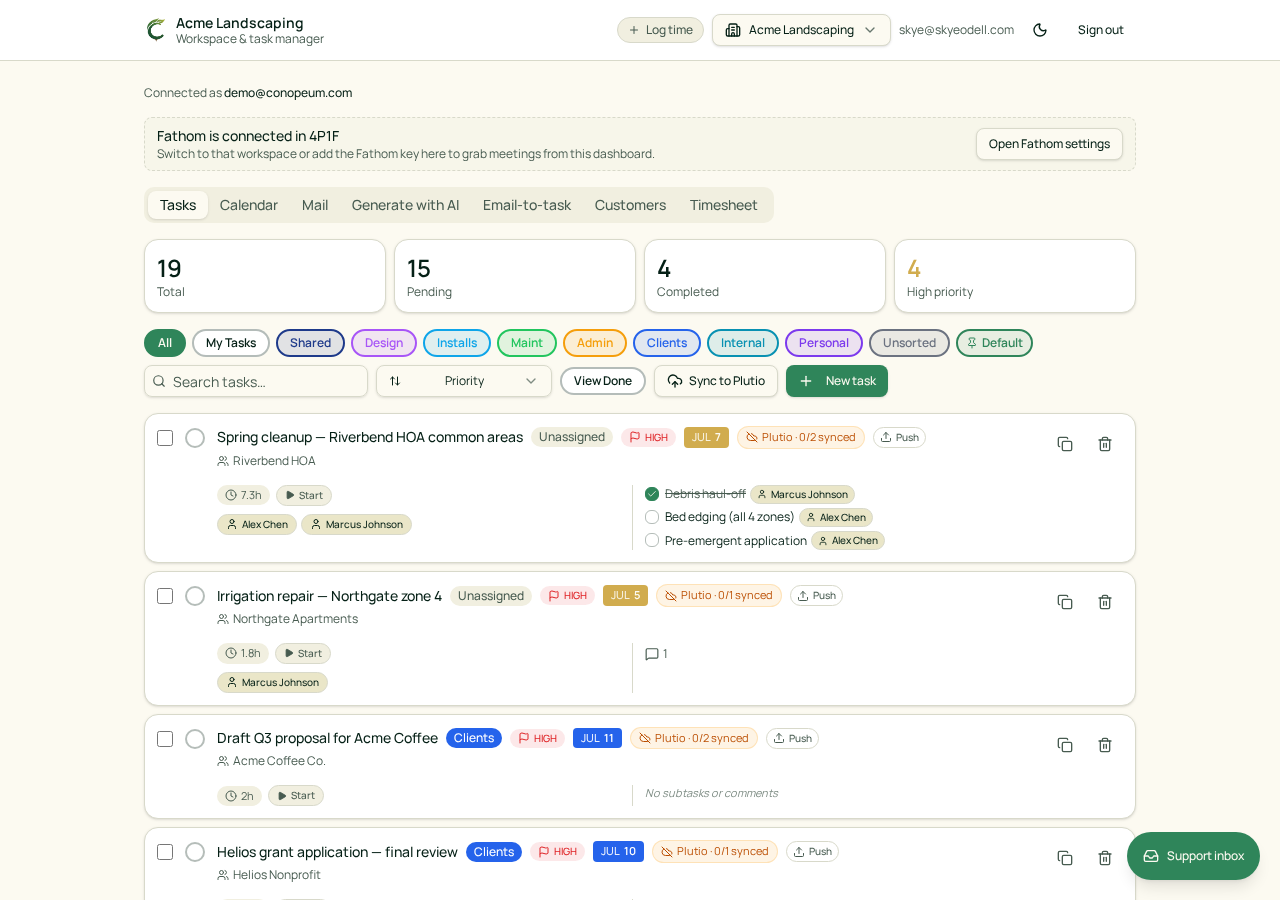Click HIGH priority flag on Irrigation repair
The image size is (1280, 900).
567,595
